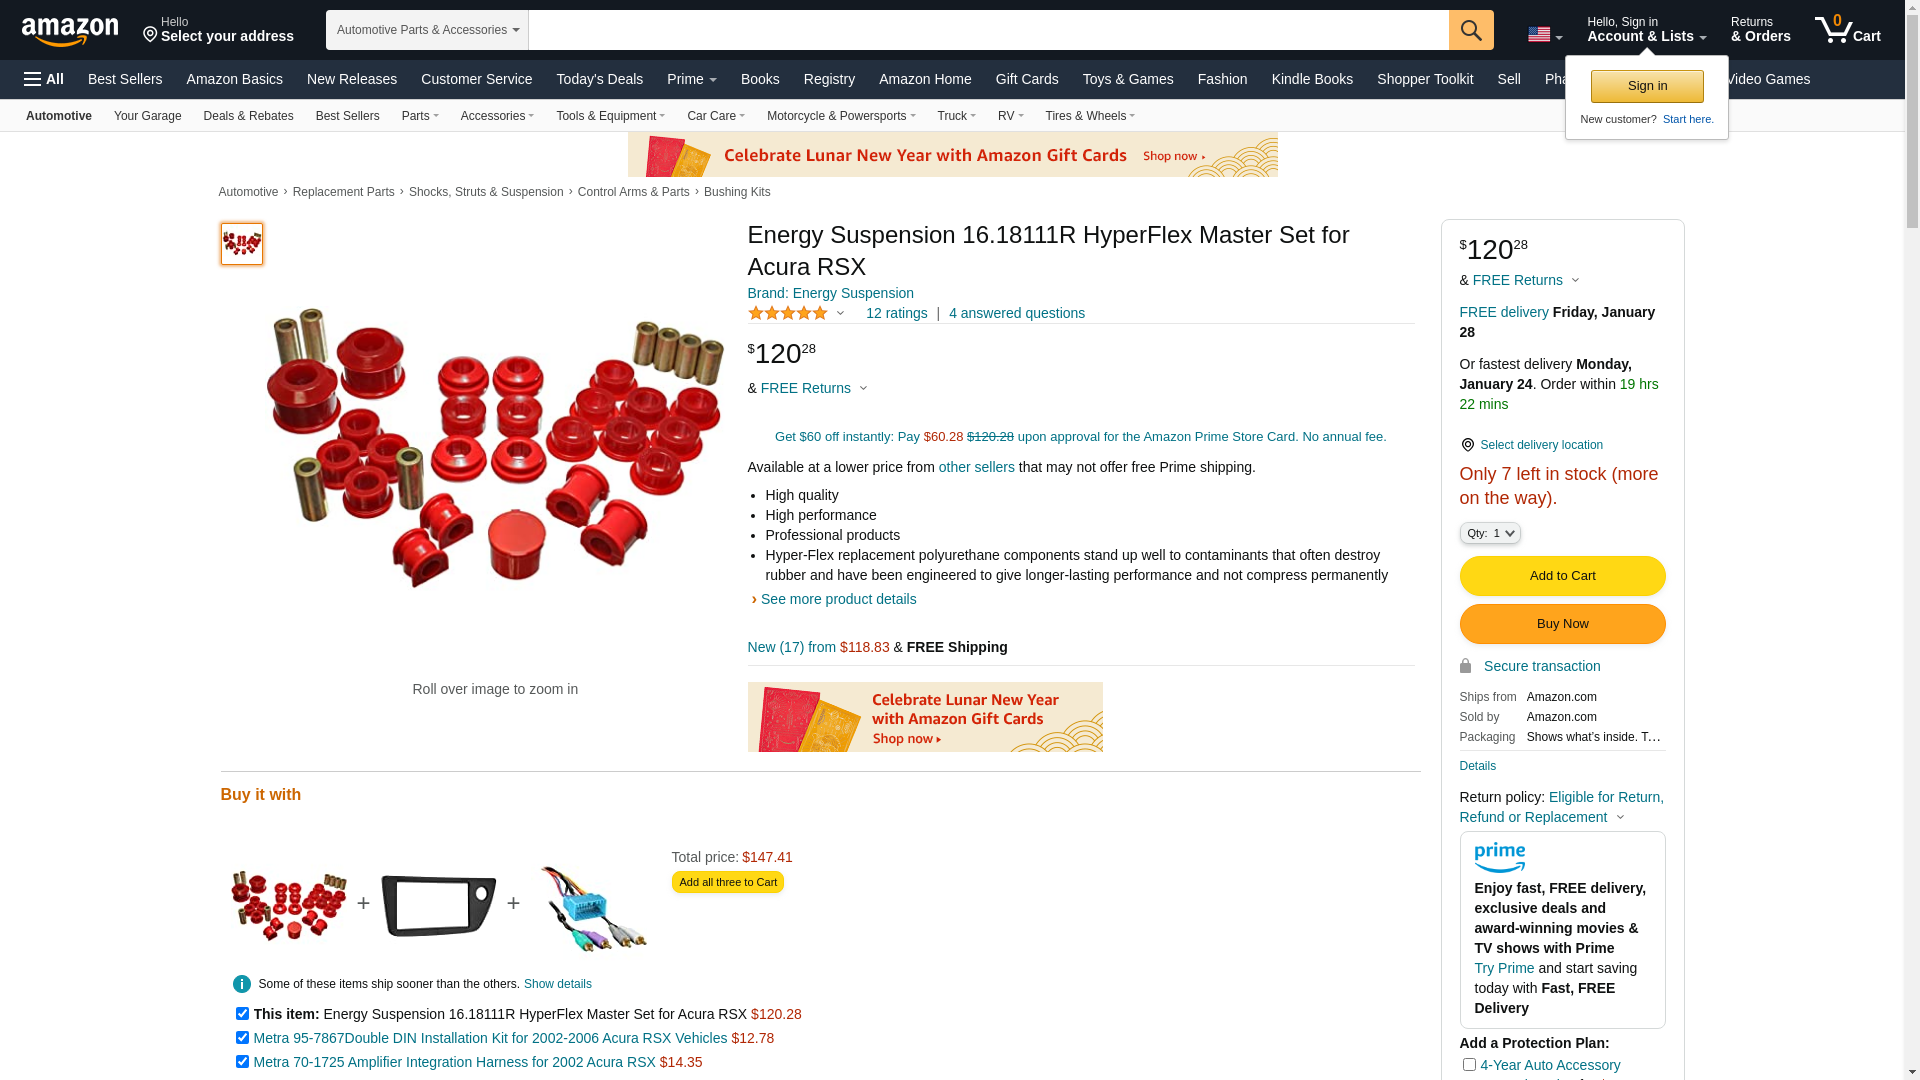1920x1080 pixels.
Task: Click the Secure transaction lock icon
Action: click(1465, 666)
